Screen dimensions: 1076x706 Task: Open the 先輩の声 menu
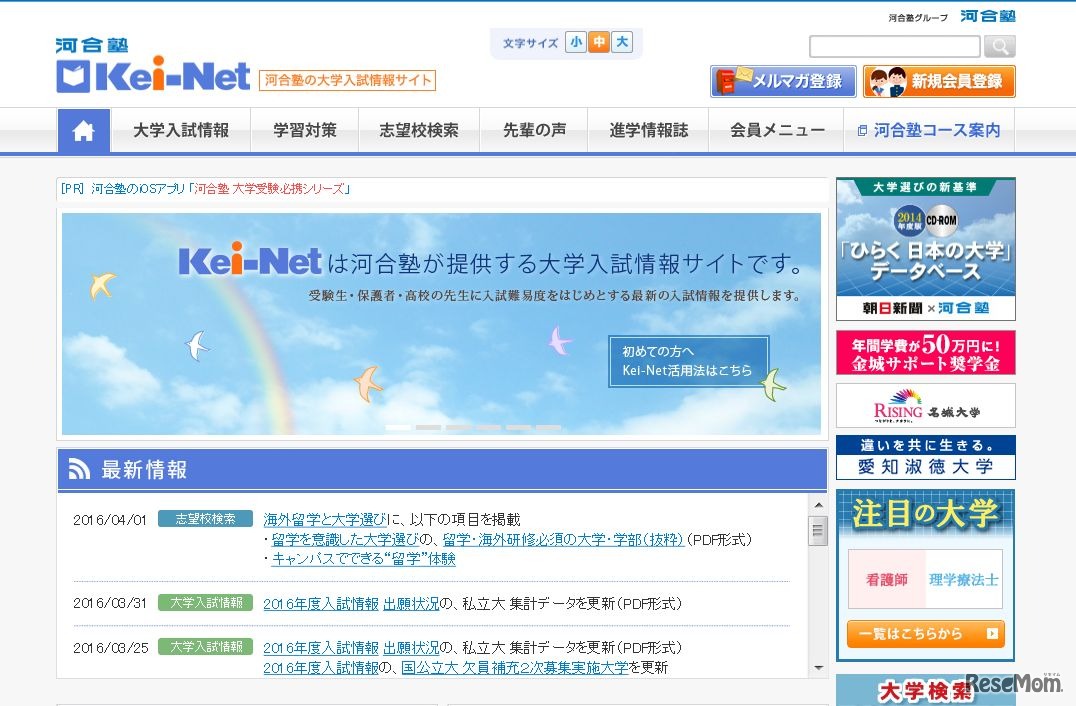point(534,130)
